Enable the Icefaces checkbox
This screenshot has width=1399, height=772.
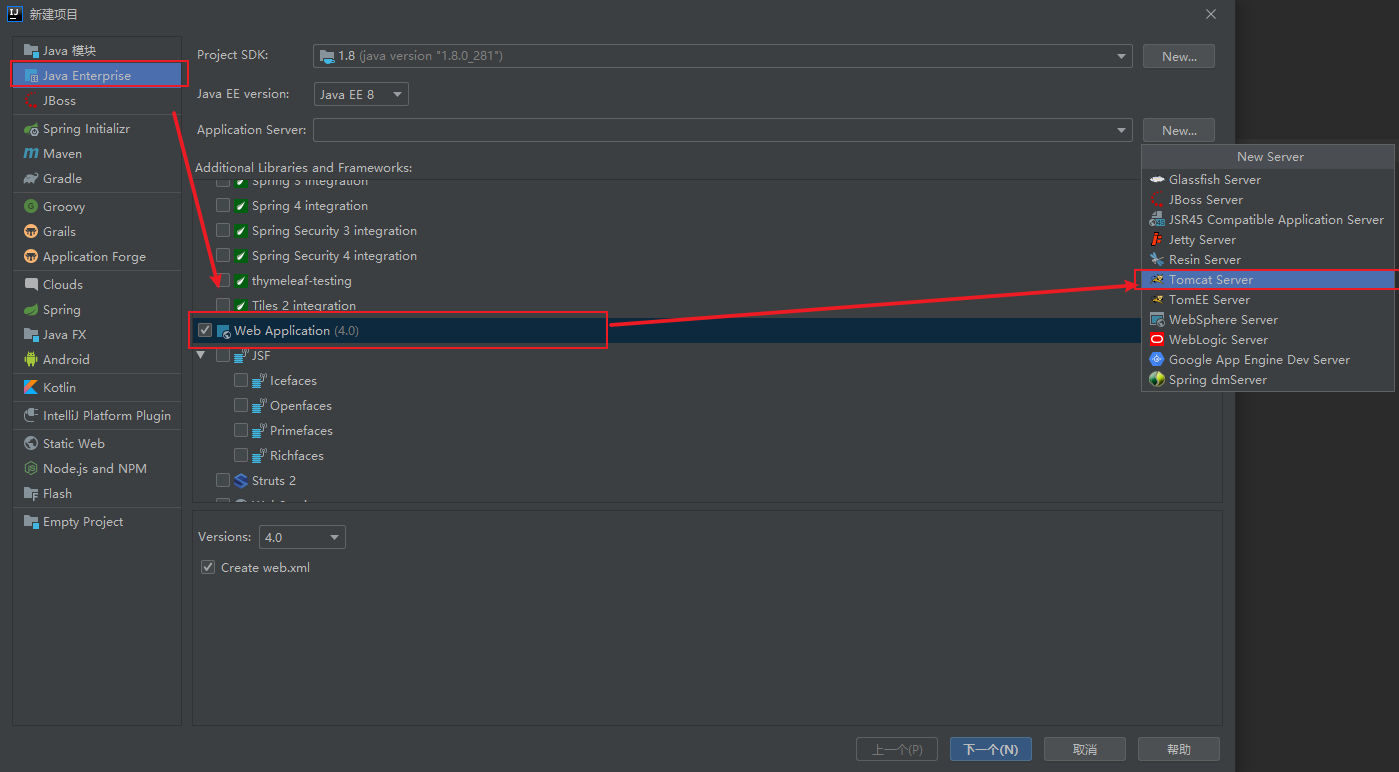(241, 380)
